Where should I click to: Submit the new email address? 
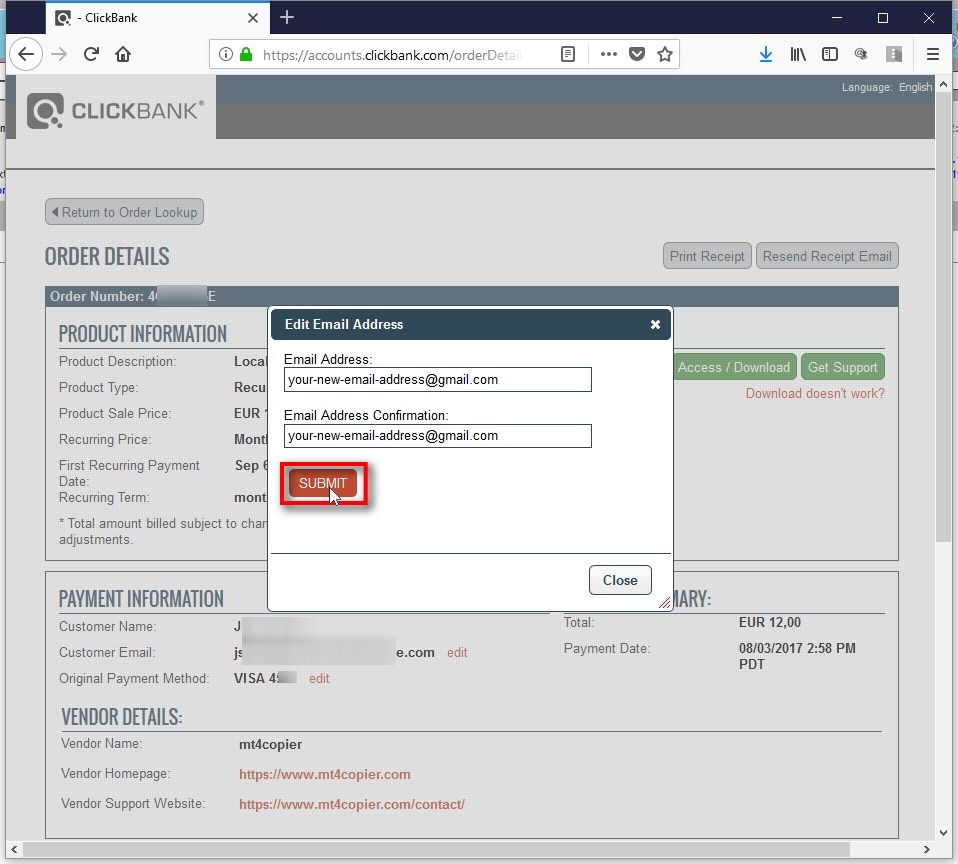pyautogui.click(x=323, y=483)
